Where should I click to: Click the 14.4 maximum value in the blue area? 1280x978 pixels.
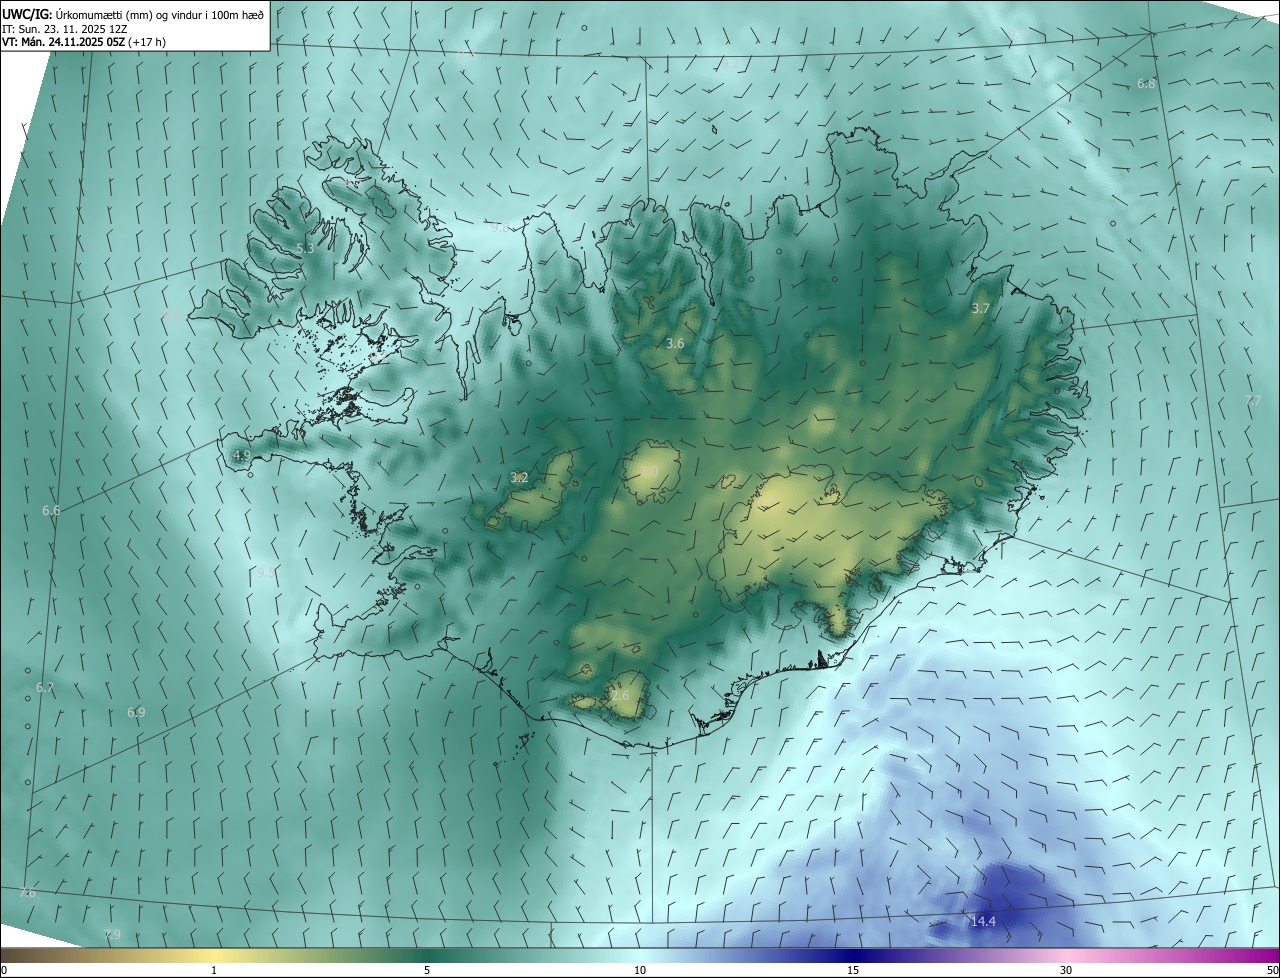click(x=983, y=921)
